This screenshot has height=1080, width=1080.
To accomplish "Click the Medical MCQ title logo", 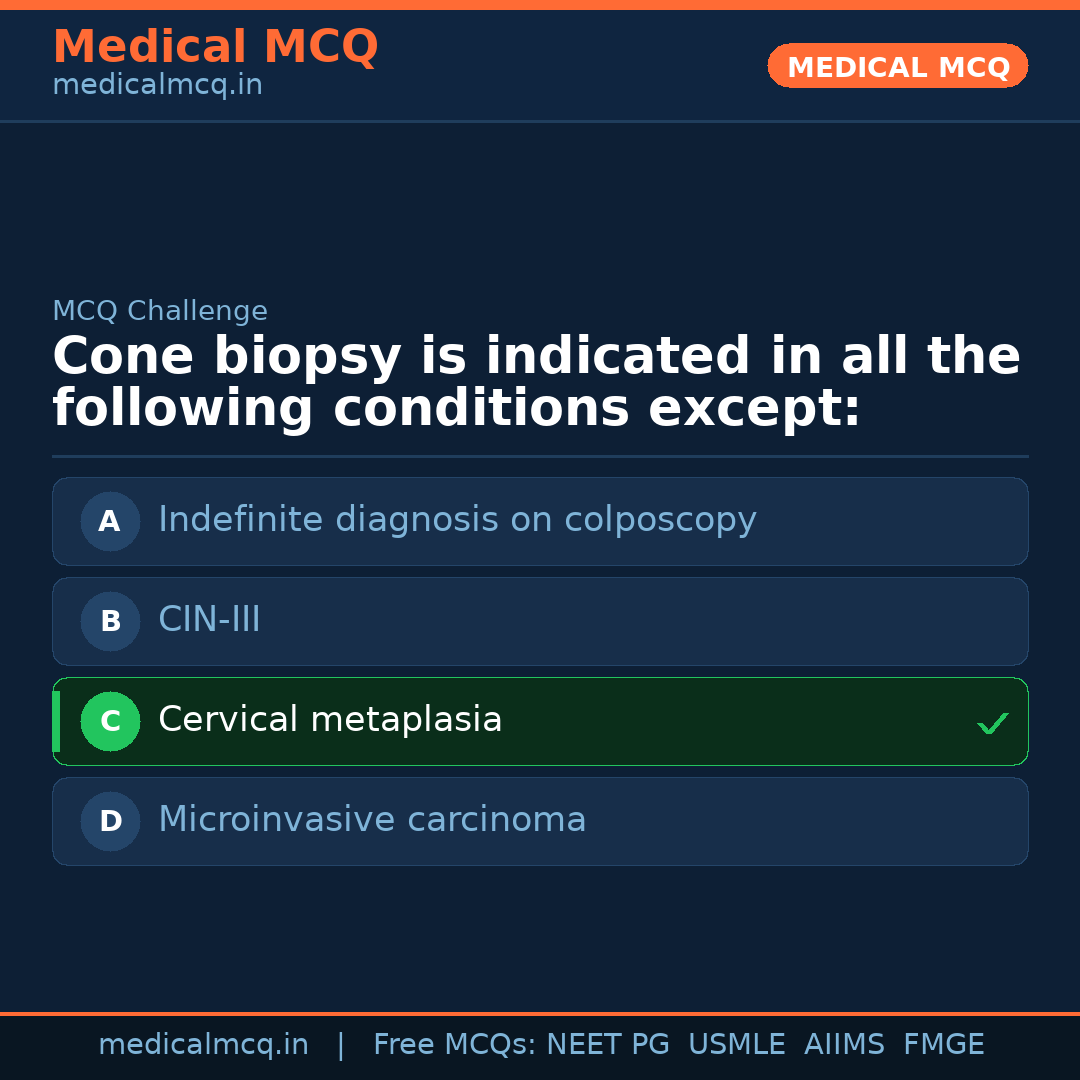I will pos(215,47).
